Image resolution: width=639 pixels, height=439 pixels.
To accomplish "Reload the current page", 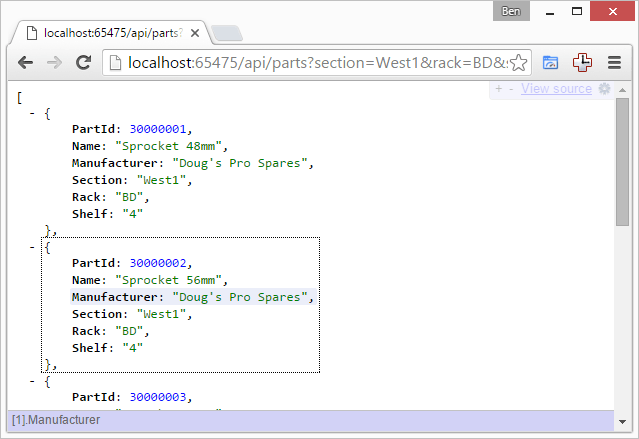I will click(x=84, y=62).
